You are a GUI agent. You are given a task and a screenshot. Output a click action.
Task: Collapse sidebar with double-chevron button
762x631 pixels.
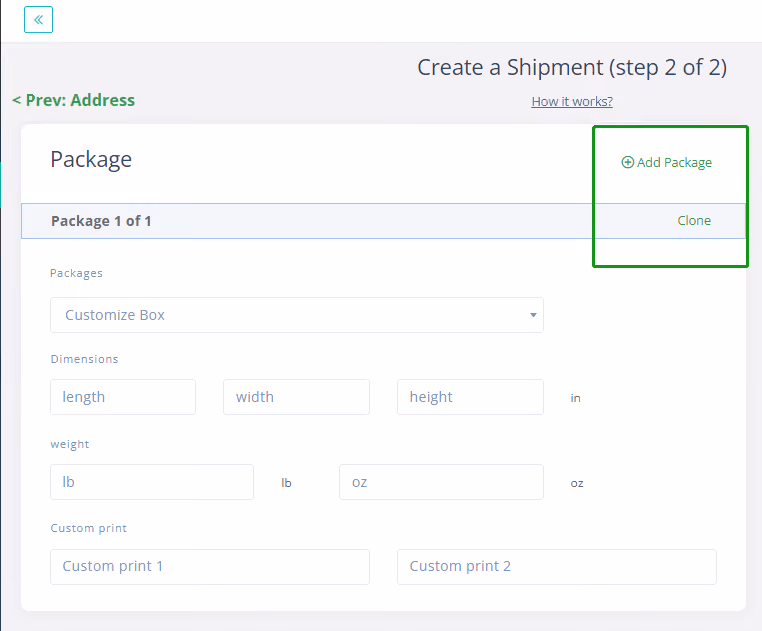point(38,19)
